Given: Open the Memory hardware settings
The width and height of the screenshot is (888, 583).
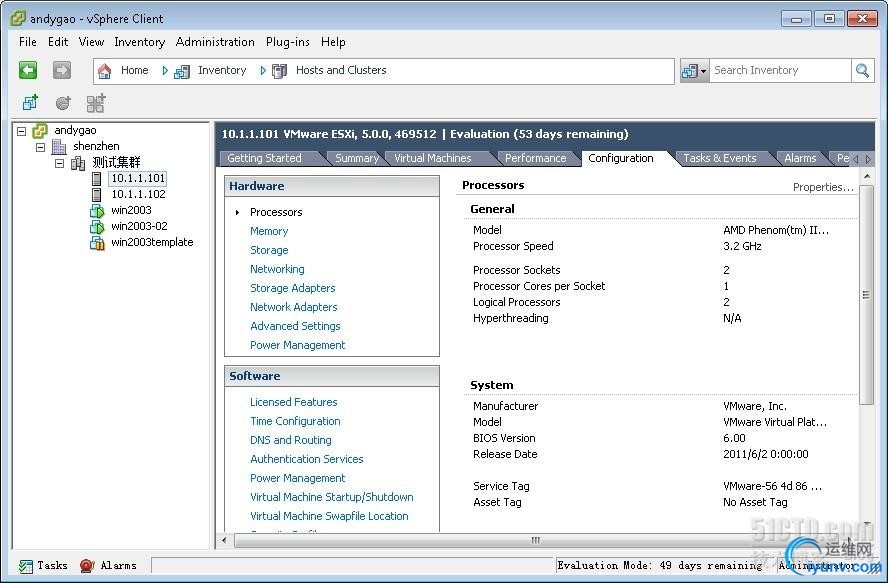Looking at the screenshot, I should 269,231.
